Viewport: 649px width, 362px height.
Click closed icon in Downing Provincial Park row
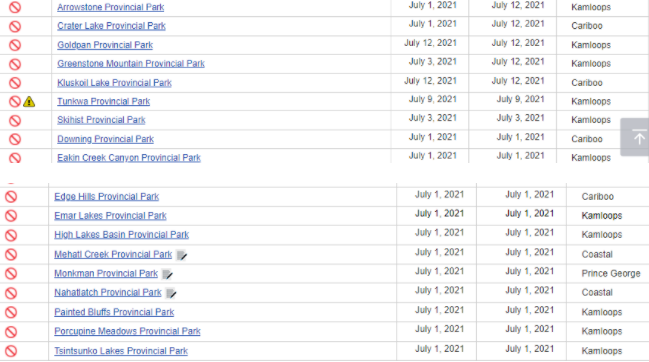click(15, 139)
